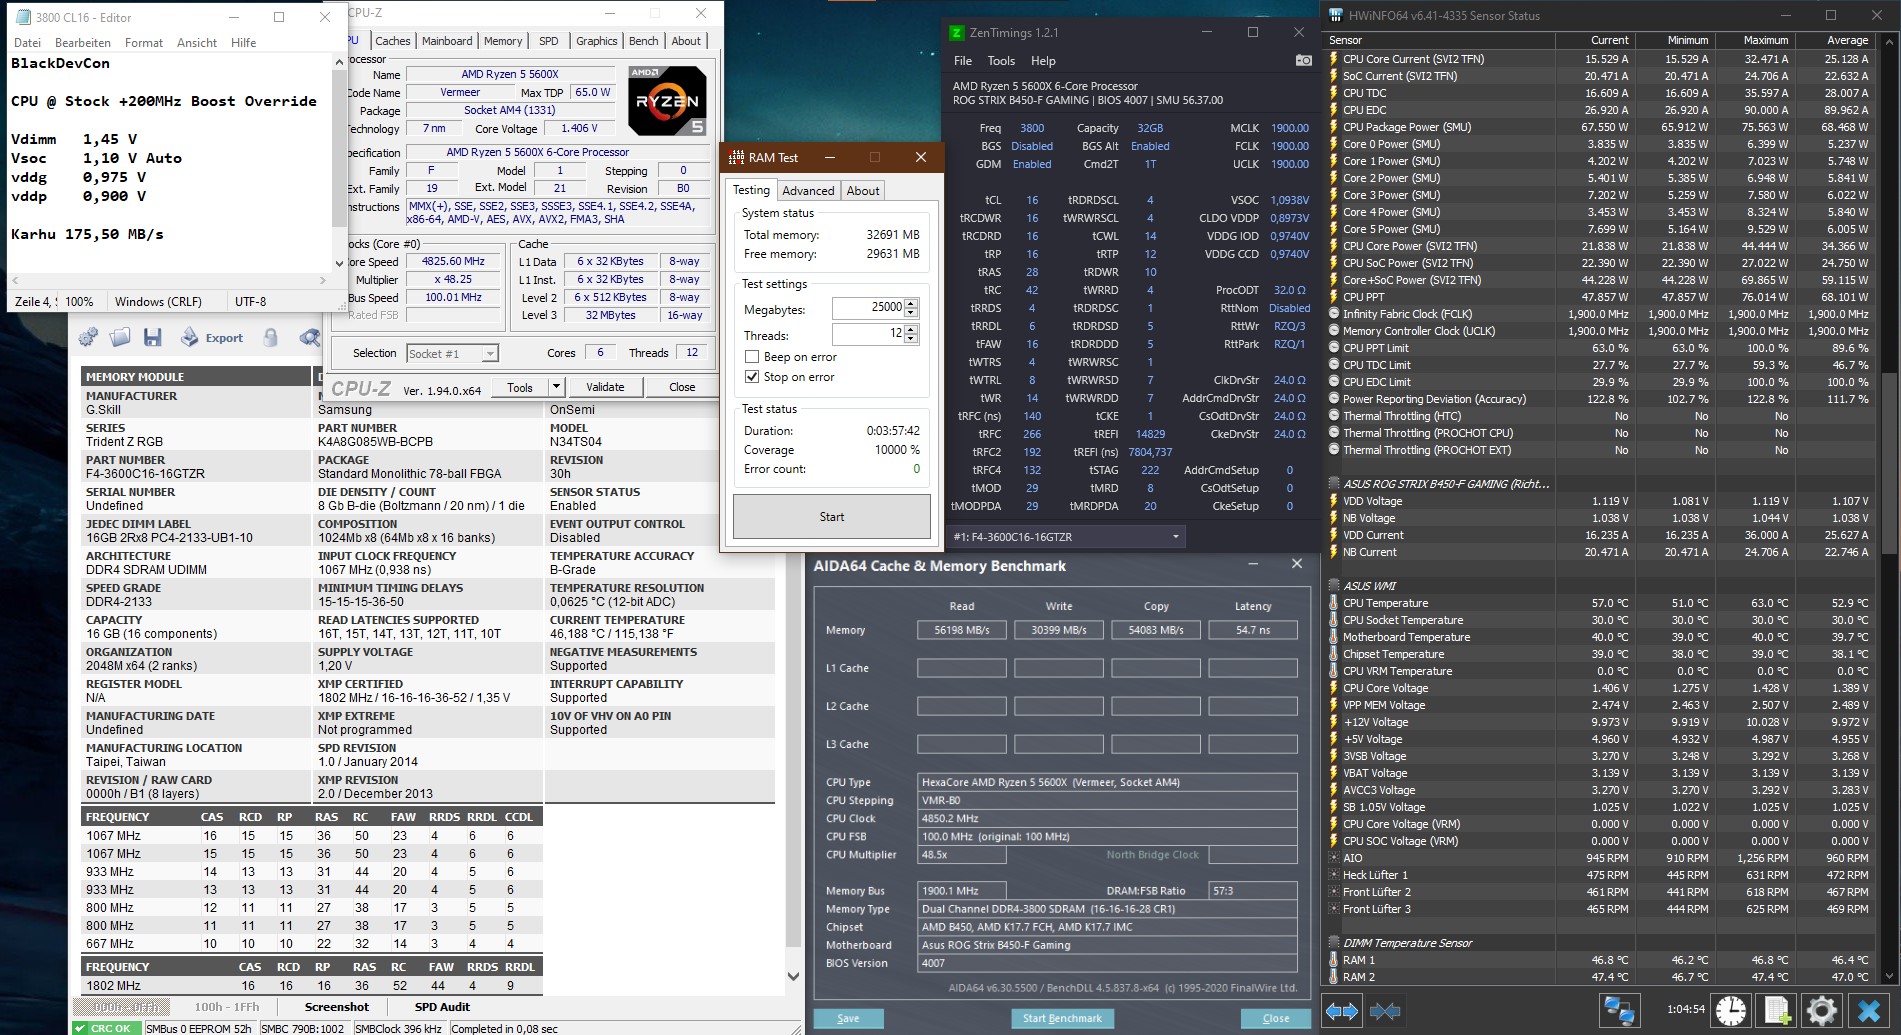This screenshot has width=1901, height=1035.
Task: Click the bolt icon beside CPU Core Current
Action: click(1334, 59)
